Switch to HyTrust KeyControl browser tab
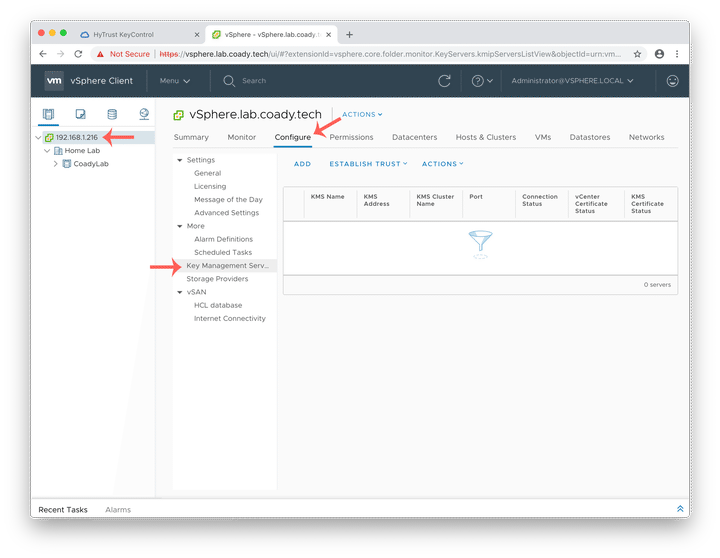The width and height of the screenshot is (720, 558). click(x=123, y=34)
